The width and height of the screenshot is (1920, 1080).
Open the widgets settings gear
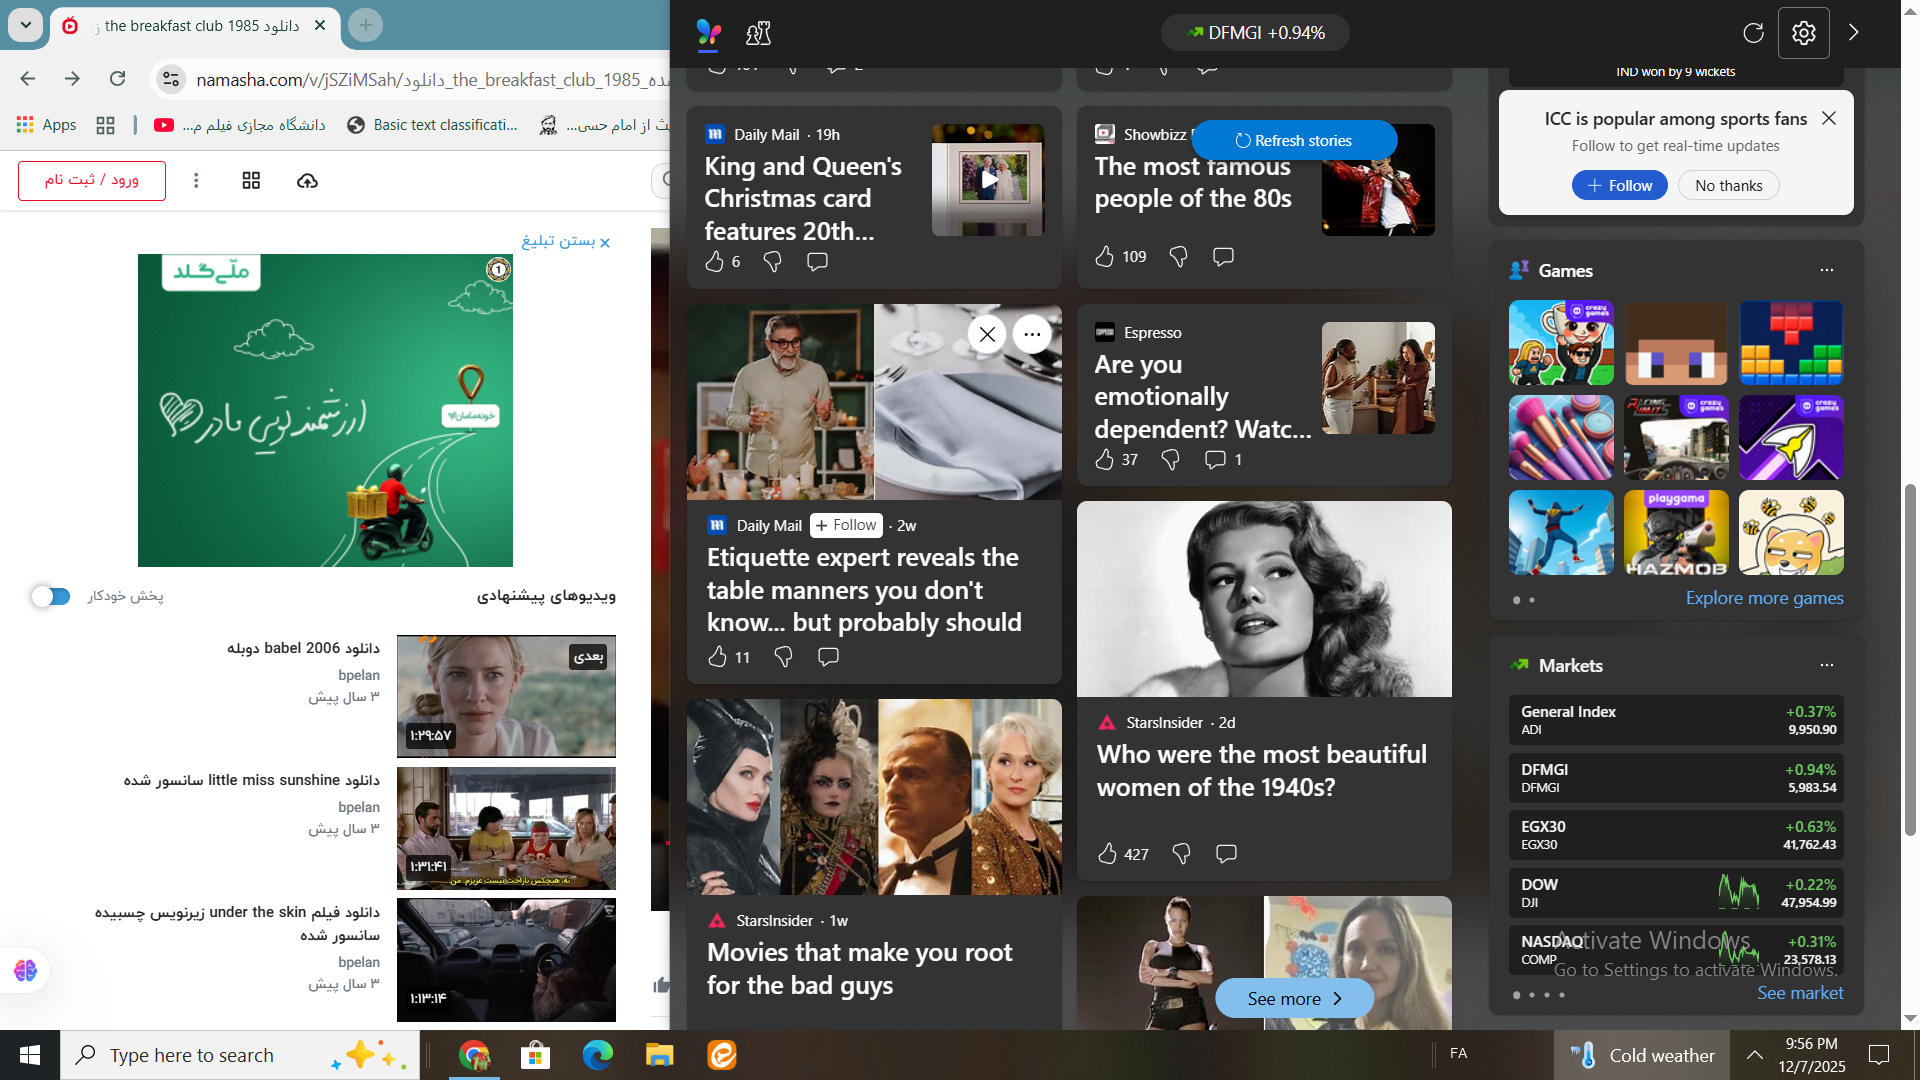pyautogui.click(x=1803, y=33)
